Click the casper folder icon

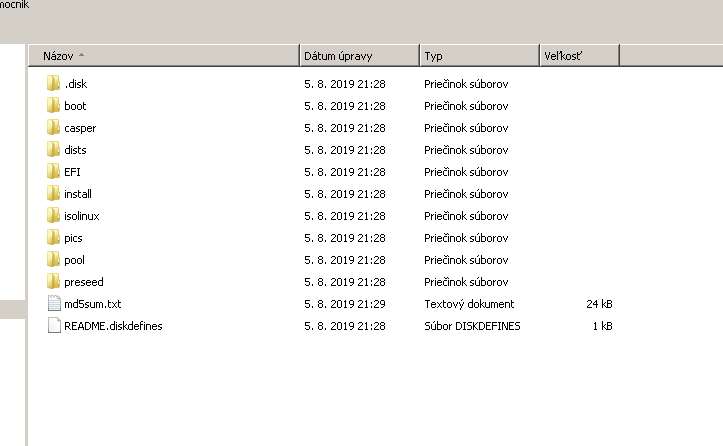tap(53, 128)
